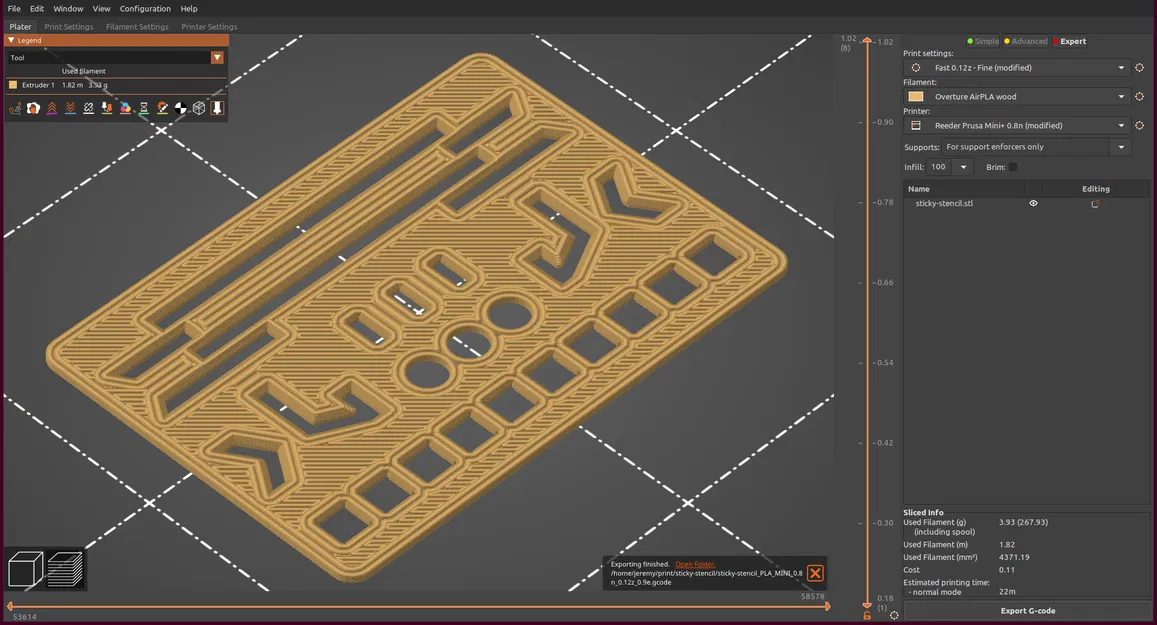Image resolution: width=1157 pixels, height=625 pixels.
Task: Select Simple mode
Action: point(982,41)
